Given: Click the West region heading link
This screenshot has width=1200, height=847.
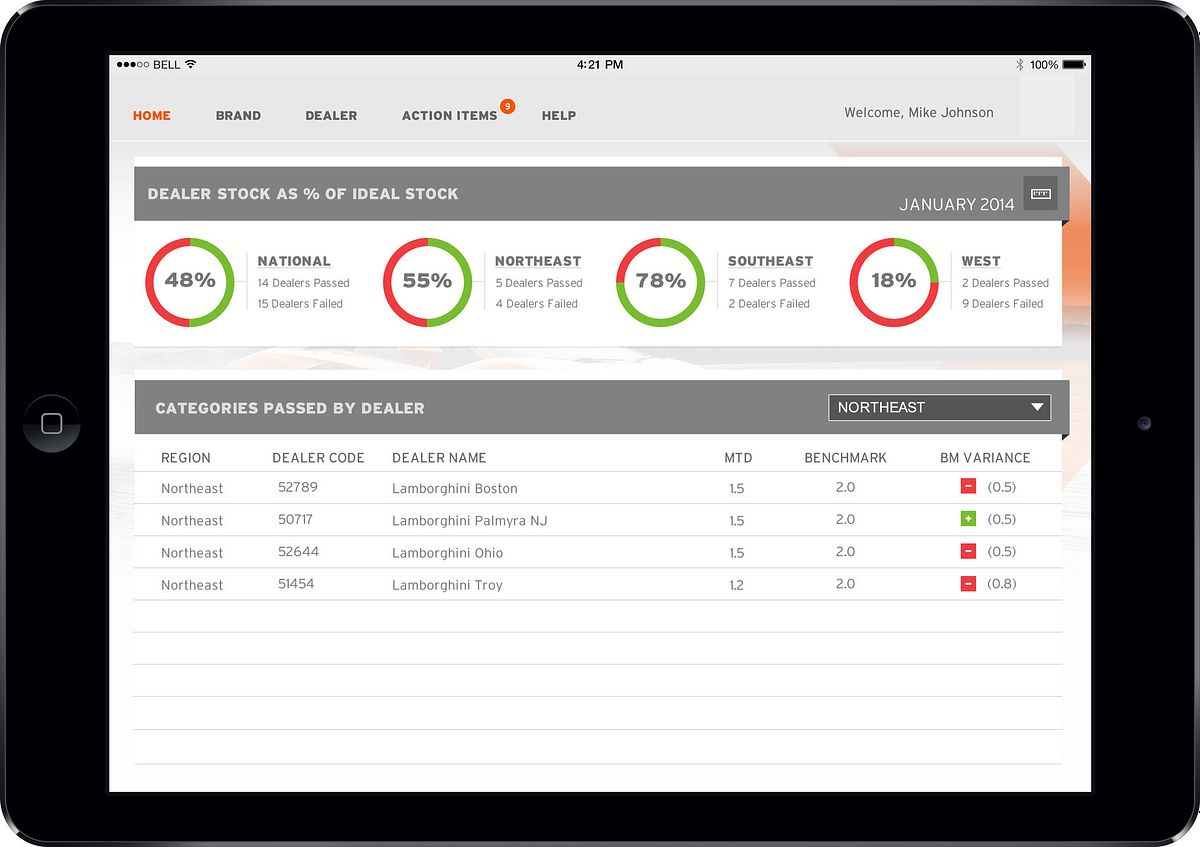Looking at the screenshot, I should point(980,261).
